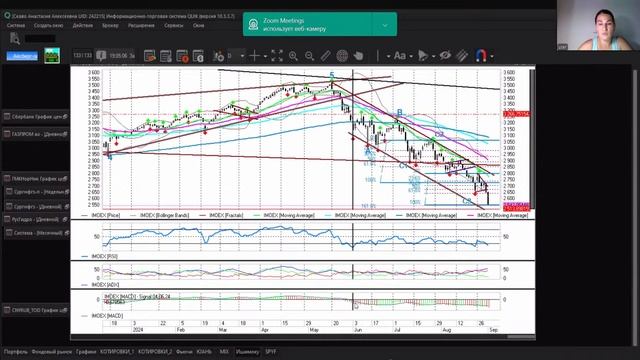Open the Брокер menu

pyautogui.click(x=110, y=25)
